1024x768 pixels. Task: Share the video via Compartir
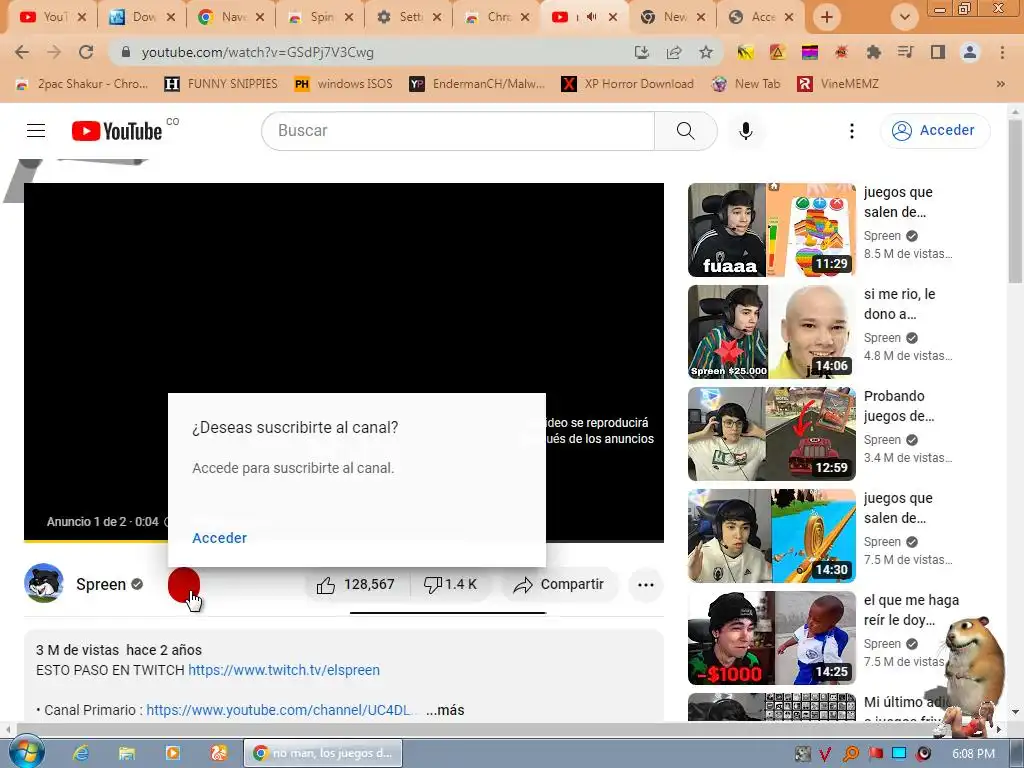tap(558, 584)
